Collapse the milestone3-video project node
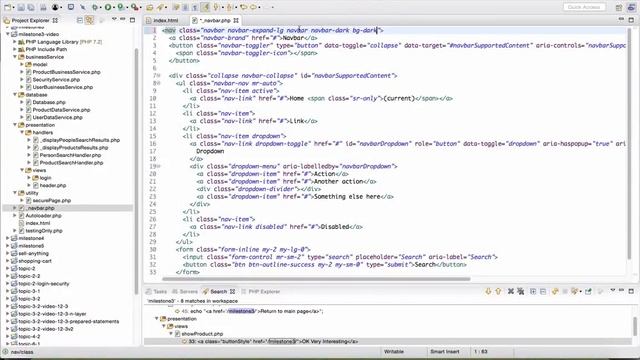 click(8, 34)
